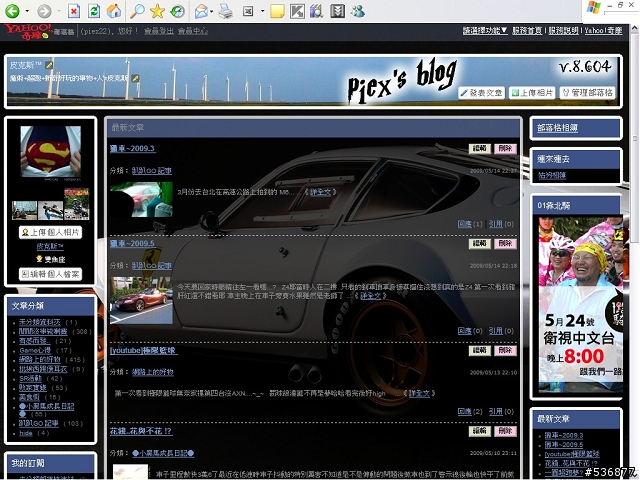The height and width of the screenshot is (480, 640).
Task: Click the beige edit button for 獵車~2009.3
Action: [x=480, y=149]
